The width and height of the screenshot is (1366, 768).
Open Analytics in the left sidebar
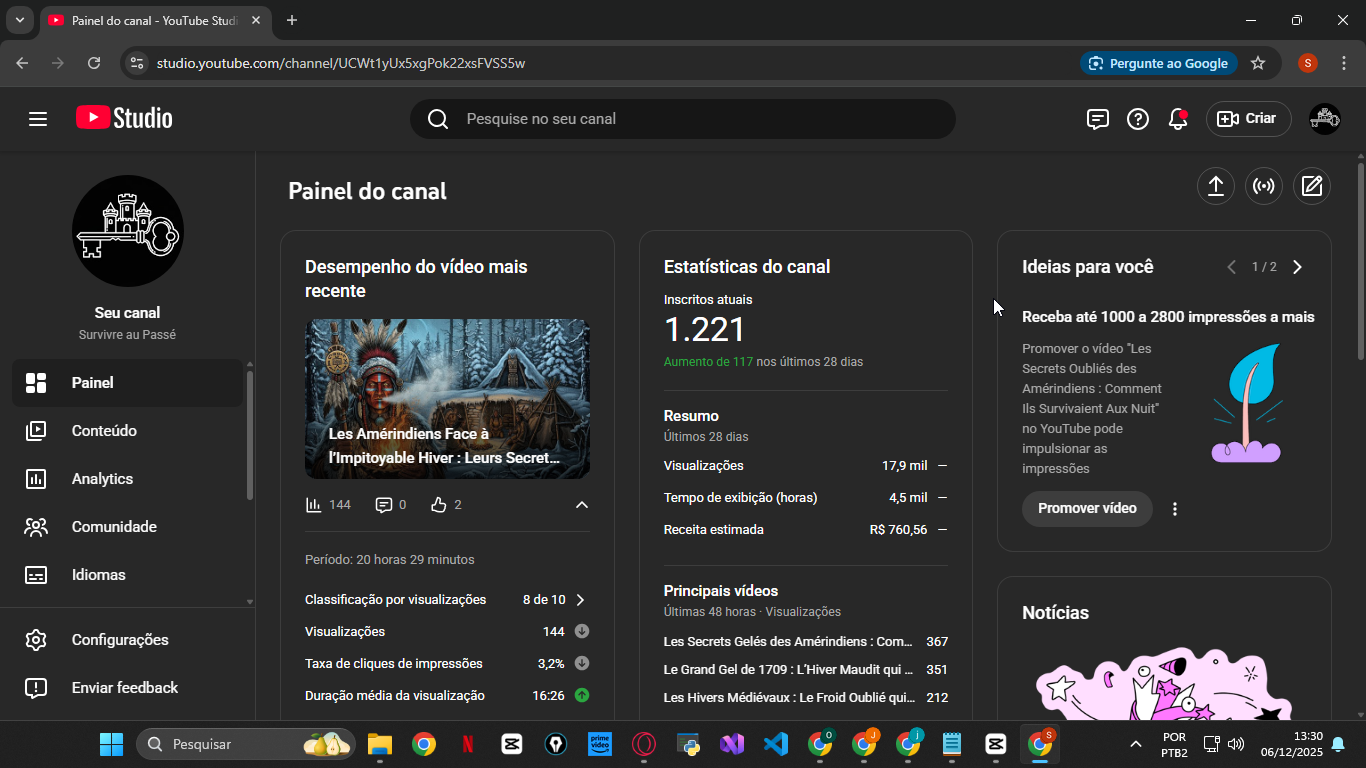point(102,479)
